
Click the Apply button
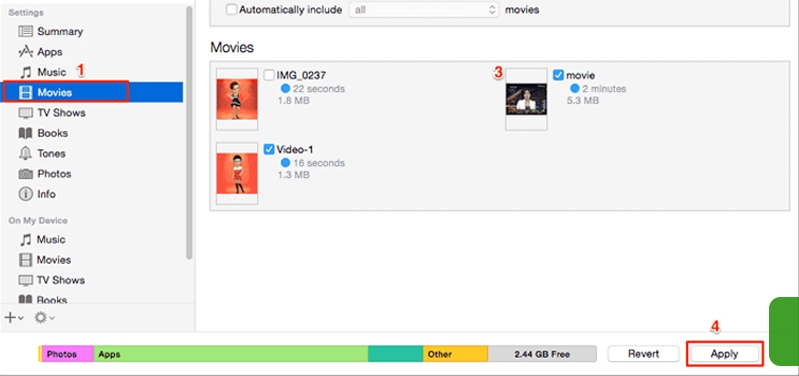tap(724, 354)
